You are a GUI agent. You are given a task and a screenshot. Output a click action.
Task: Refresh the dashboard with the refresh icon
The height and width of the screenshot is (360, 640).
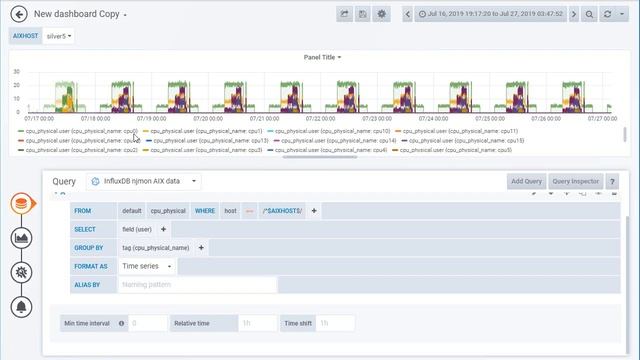608,14
